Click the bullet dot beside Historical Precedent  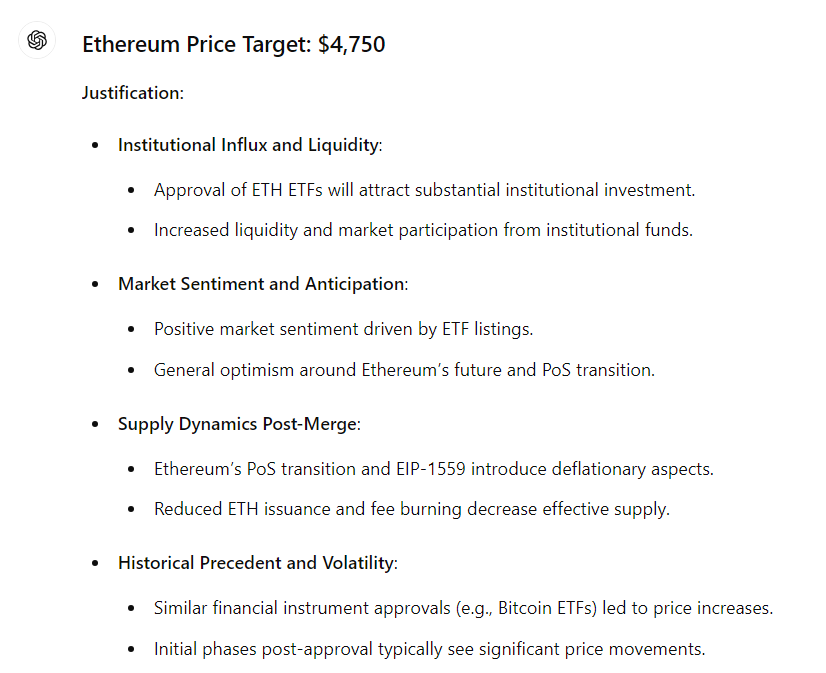[x=96, y=564]
